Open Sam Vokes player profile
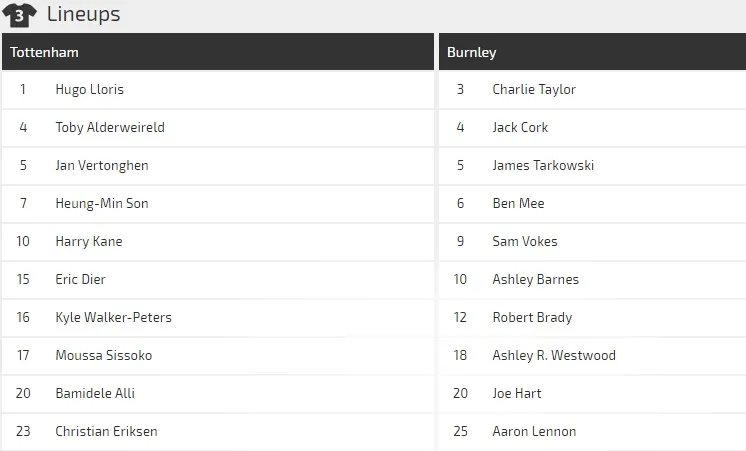The width and height of the screenshot is (746, 451). (525, 242)
